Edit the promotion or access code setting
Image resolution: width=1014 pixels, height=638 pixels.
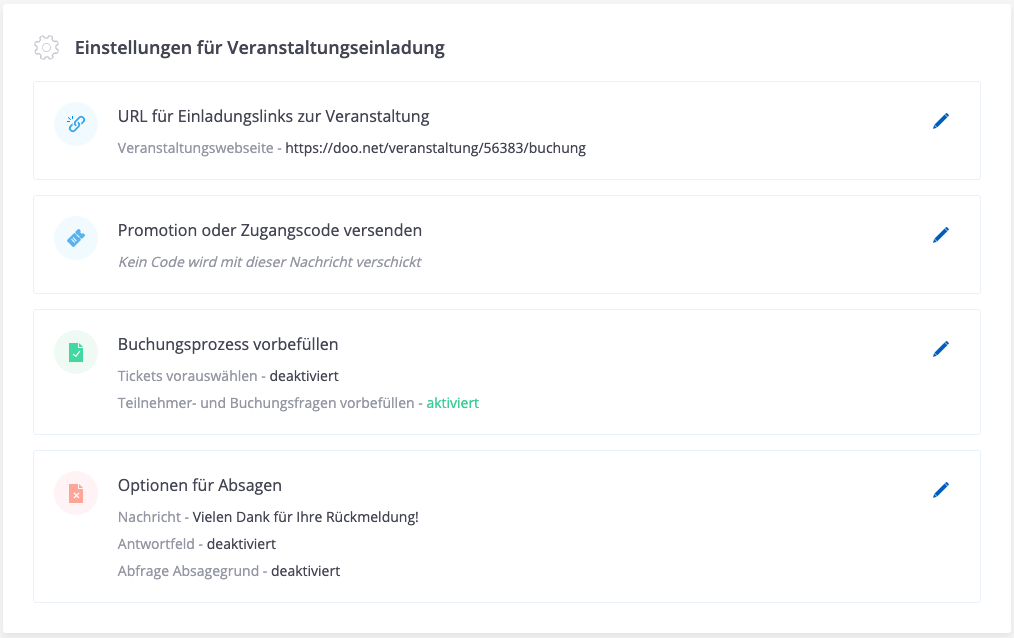point(940,235)
